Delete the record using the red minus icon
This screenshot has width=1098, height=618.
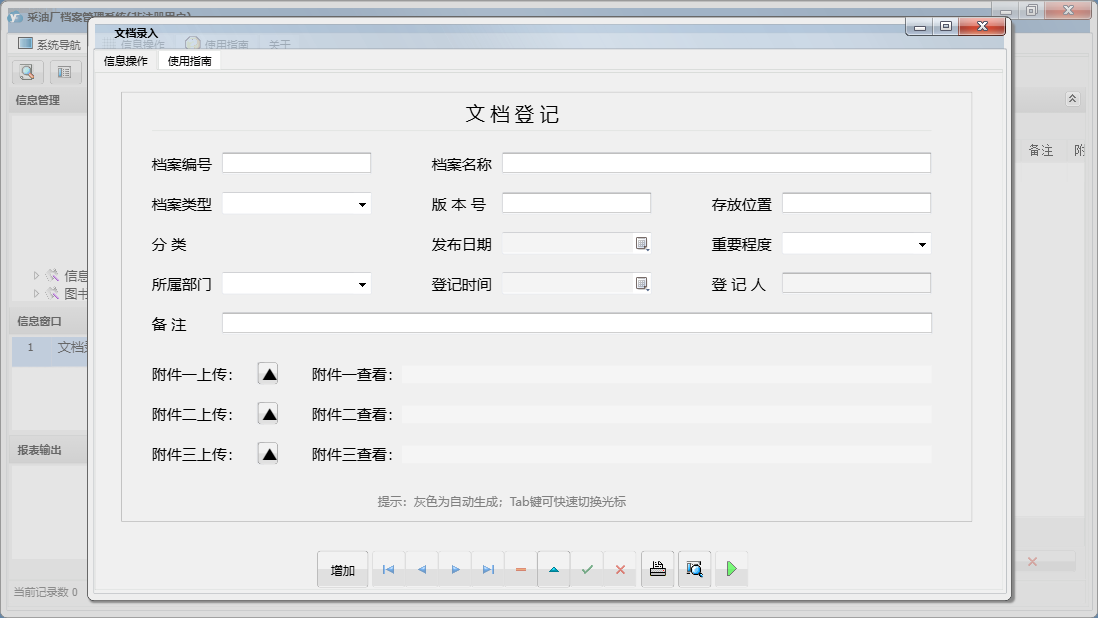coord(521,568)
